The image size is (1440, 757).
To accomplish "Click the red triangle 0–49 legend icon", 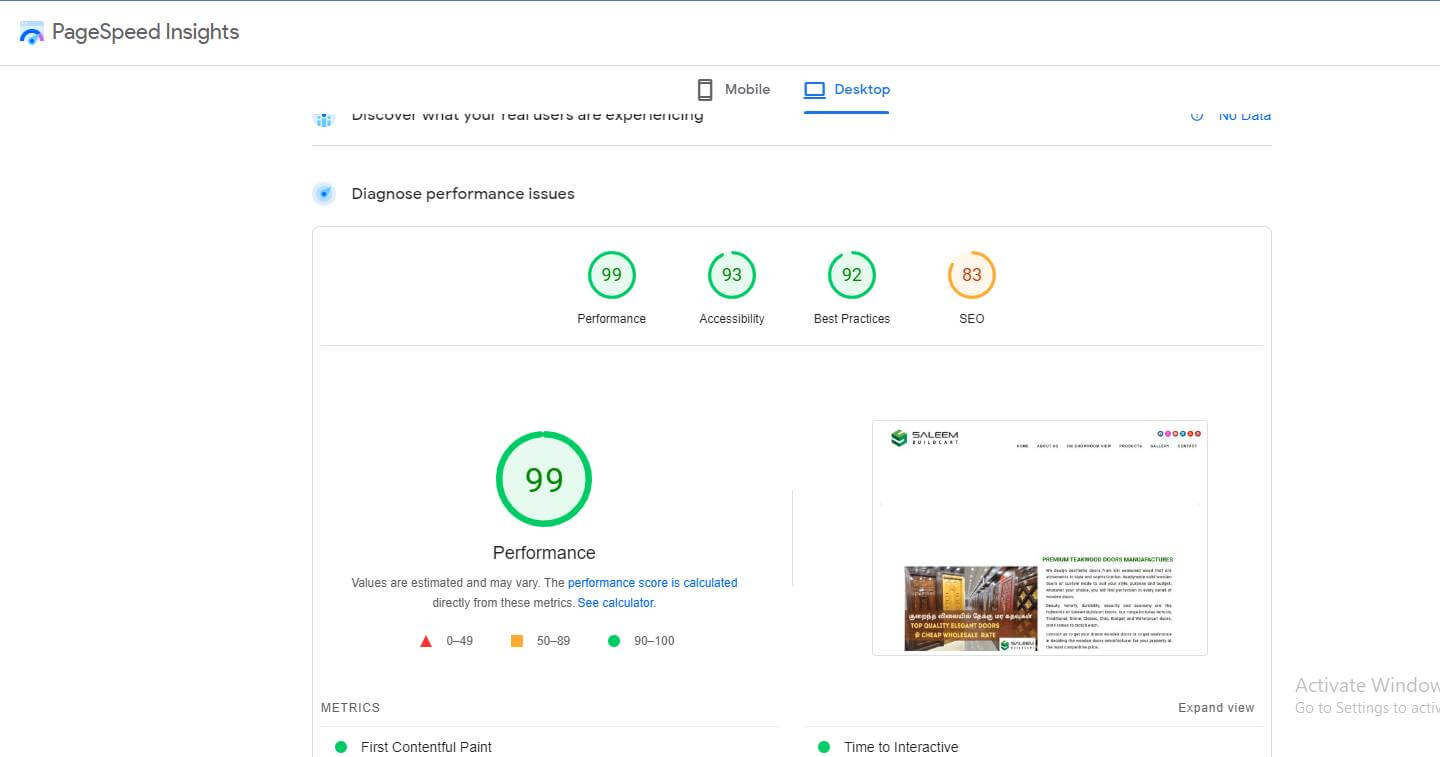I will pos(426,641).
